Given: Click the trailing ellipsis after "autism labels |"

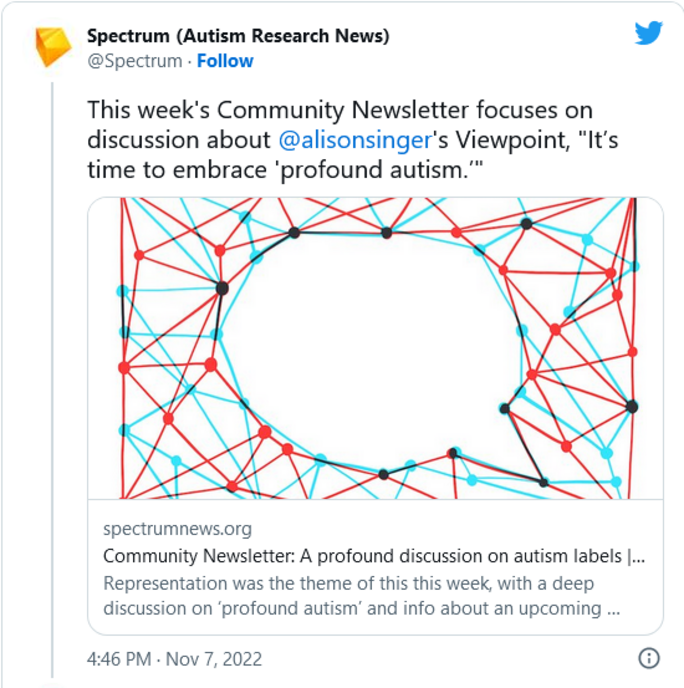Looking at the screenshot, I should [640, 556].
